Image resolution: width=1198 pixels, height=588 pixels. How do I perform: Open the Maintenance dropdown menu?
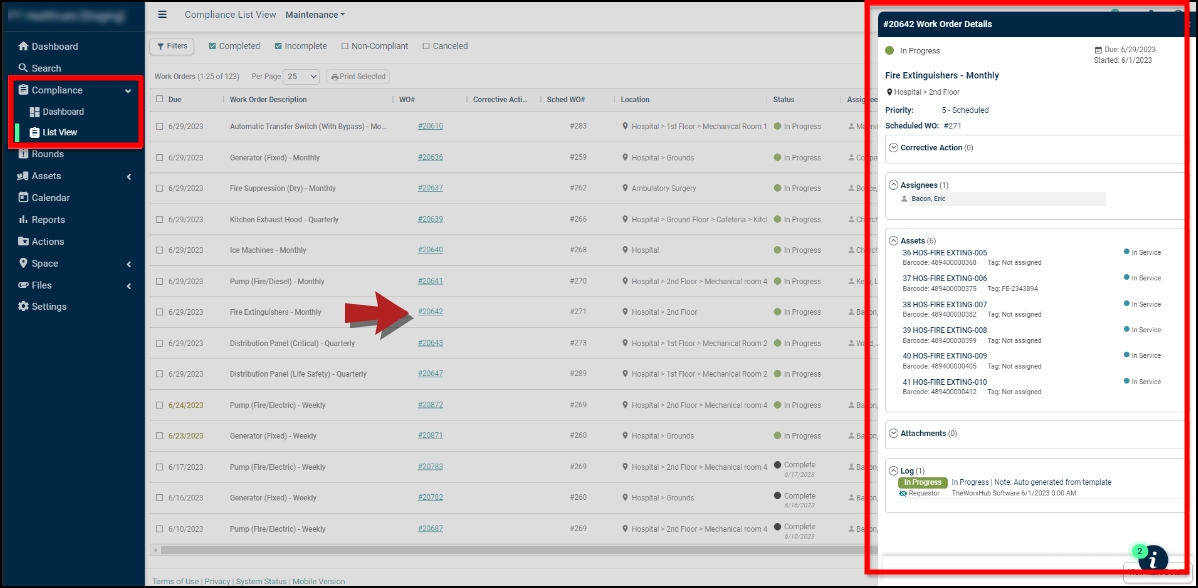click(315, 15)
